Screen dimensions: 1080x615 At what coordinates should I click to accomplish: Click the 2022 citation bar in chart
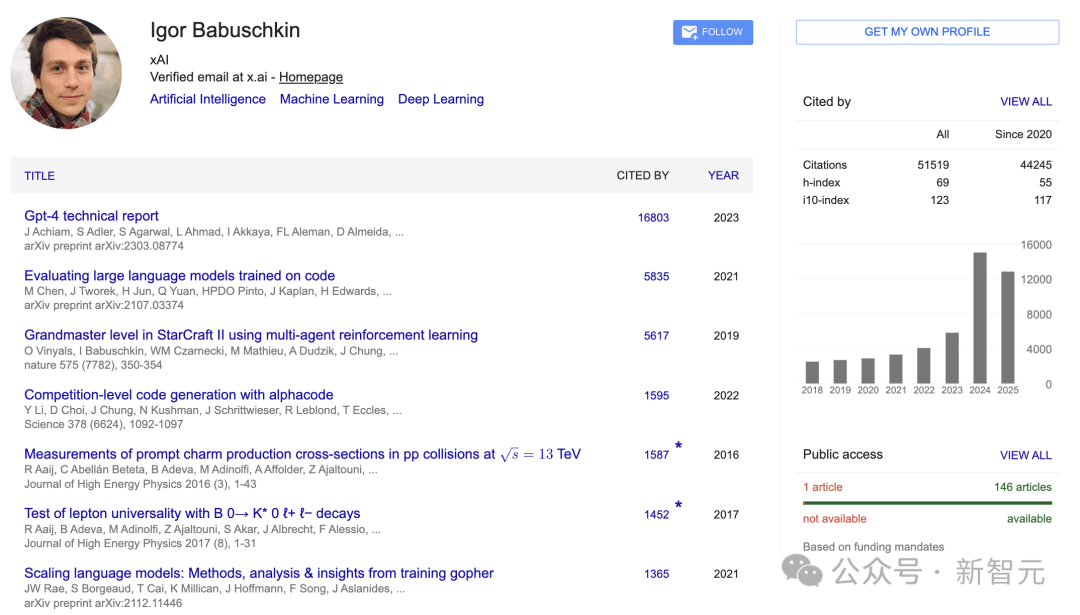[x=924, y=366]
